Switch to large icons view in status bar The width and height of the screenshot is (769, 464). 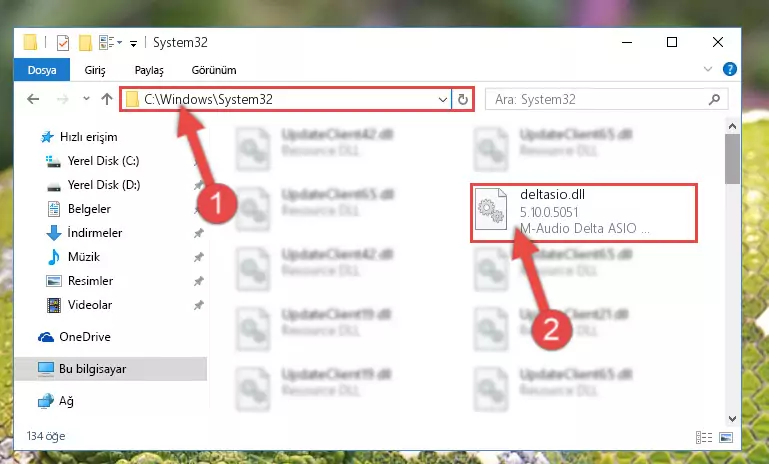726,437
